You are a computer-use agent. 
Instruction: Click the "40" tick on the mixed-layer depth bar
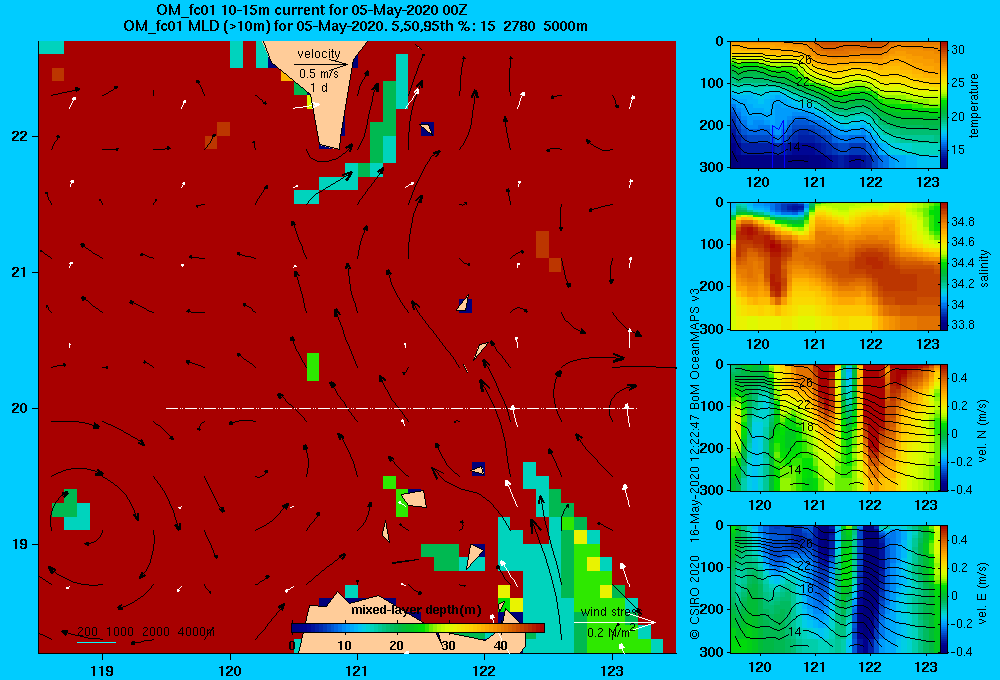501,646
